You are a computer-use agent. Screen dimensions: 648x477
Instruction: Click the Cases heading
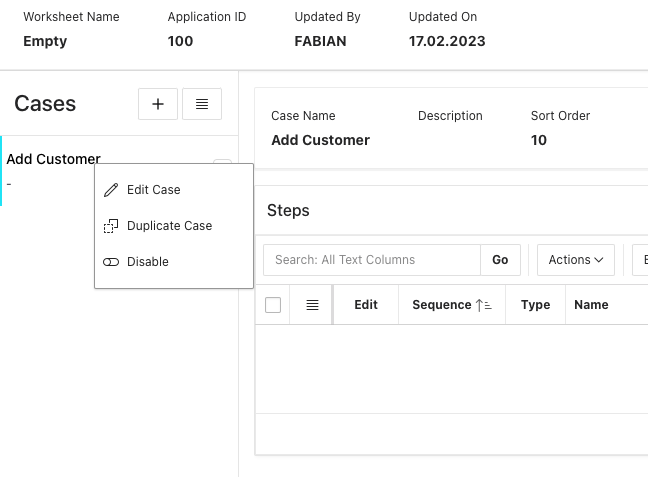tap(45, 103)
